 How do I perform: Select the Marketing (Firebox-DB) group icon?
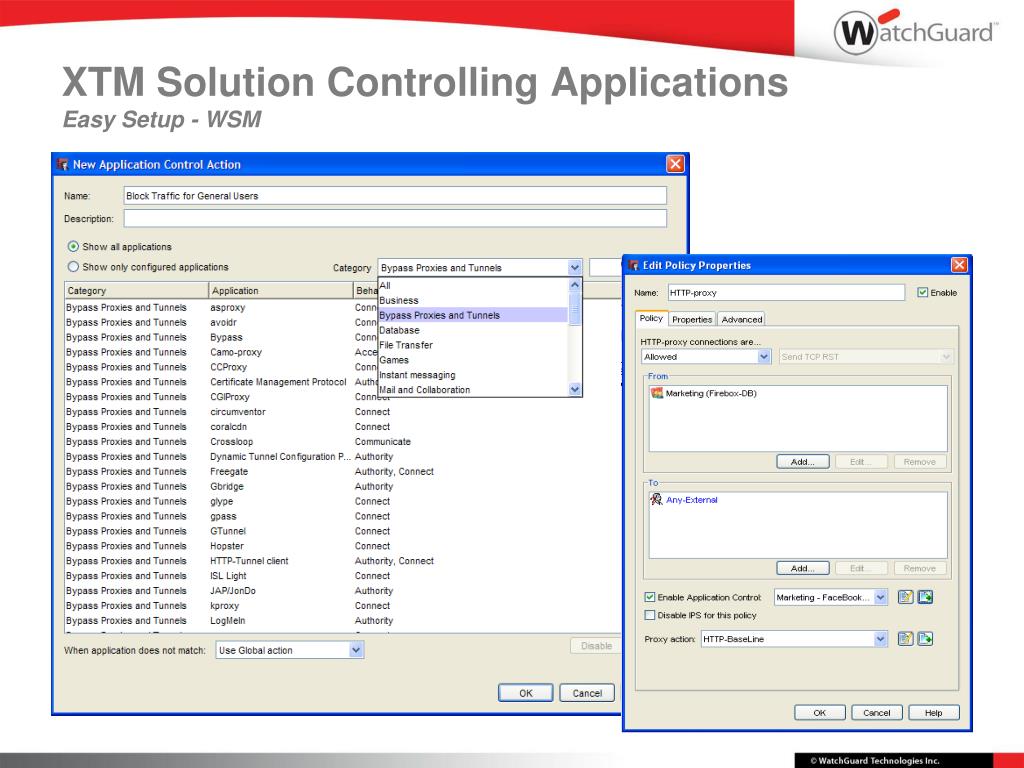(657, 393)
